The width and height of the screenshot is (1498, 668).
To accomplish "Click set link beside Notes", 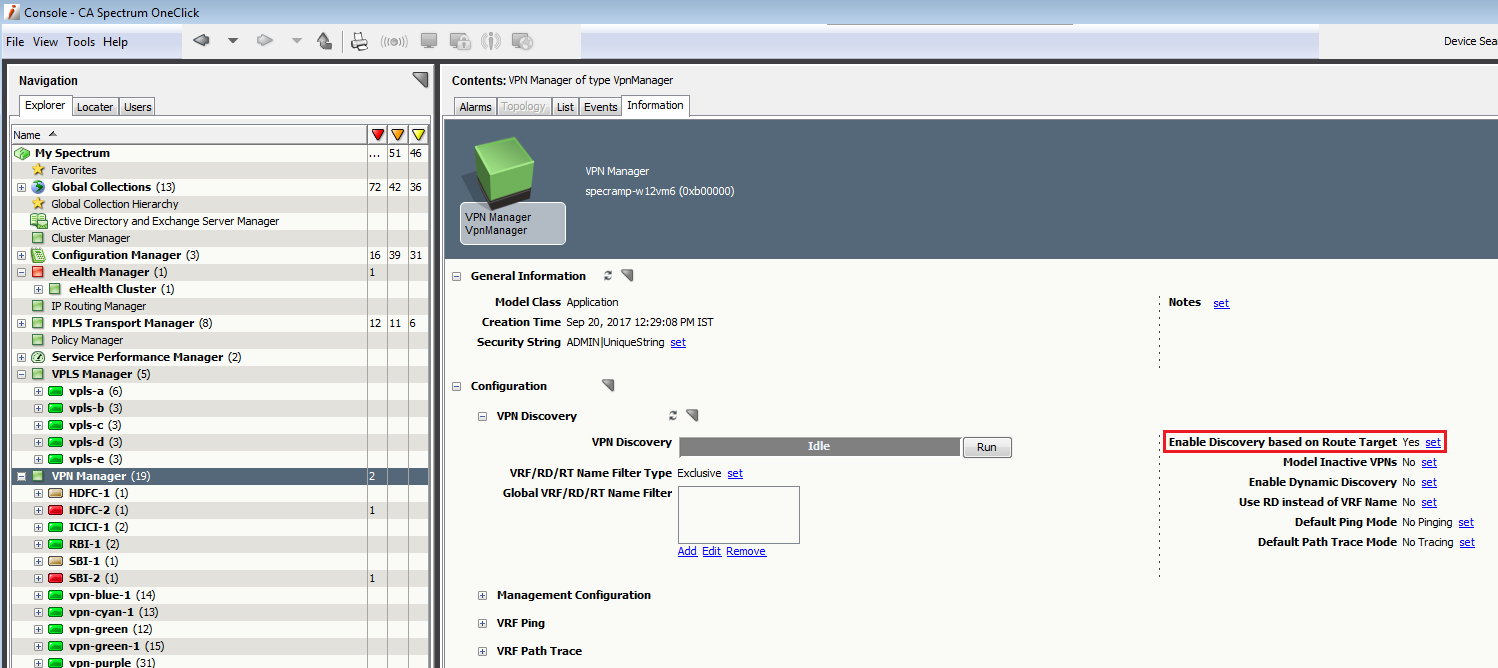I will 1221,303.
